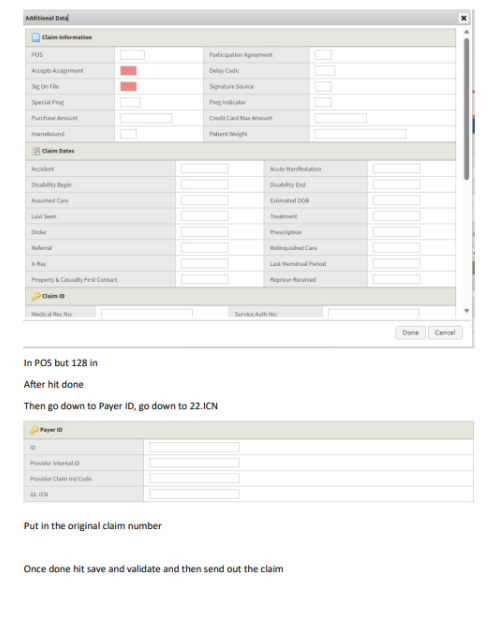Click the scrollbar down arrow

pos(467,311)
